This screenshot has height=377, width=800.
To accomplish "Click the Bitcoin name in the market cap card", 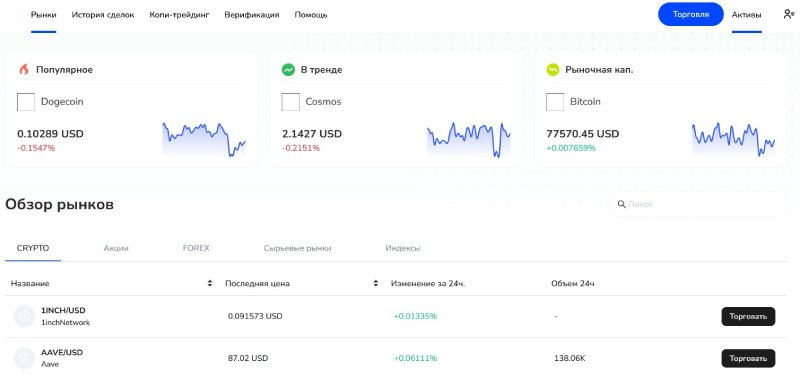I will pos(585,102).
